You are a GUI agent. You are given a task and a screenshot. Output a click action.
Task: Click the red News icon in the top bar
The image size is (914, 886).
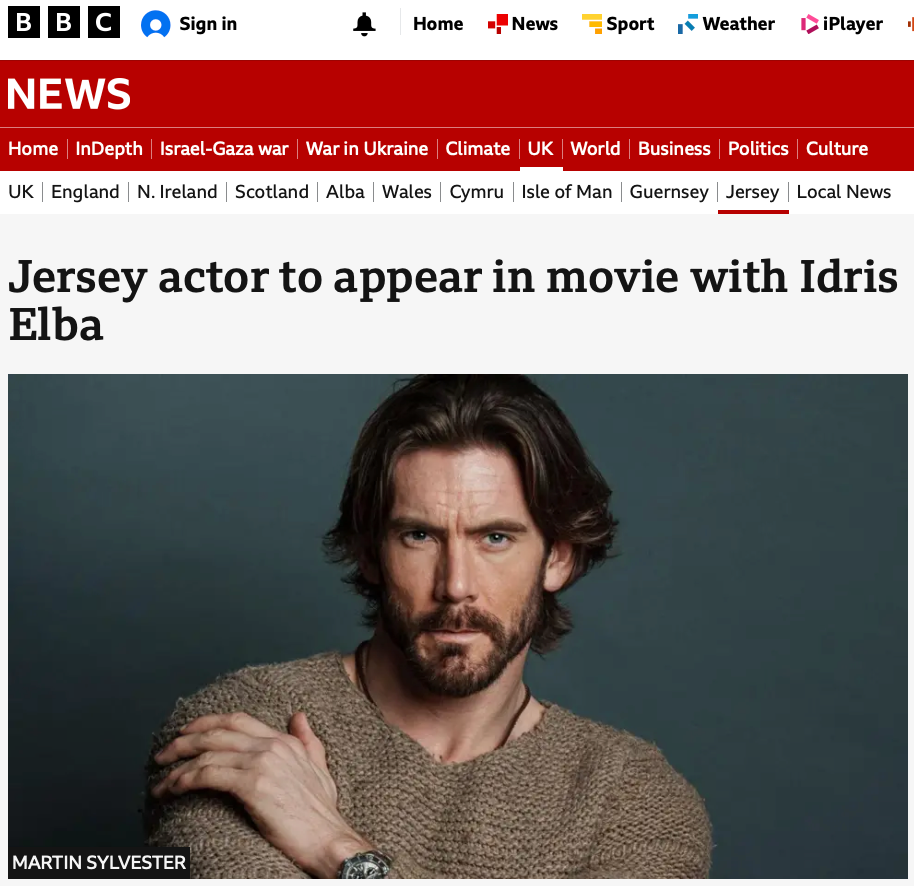pyautogui.click(x=498, y=24)
